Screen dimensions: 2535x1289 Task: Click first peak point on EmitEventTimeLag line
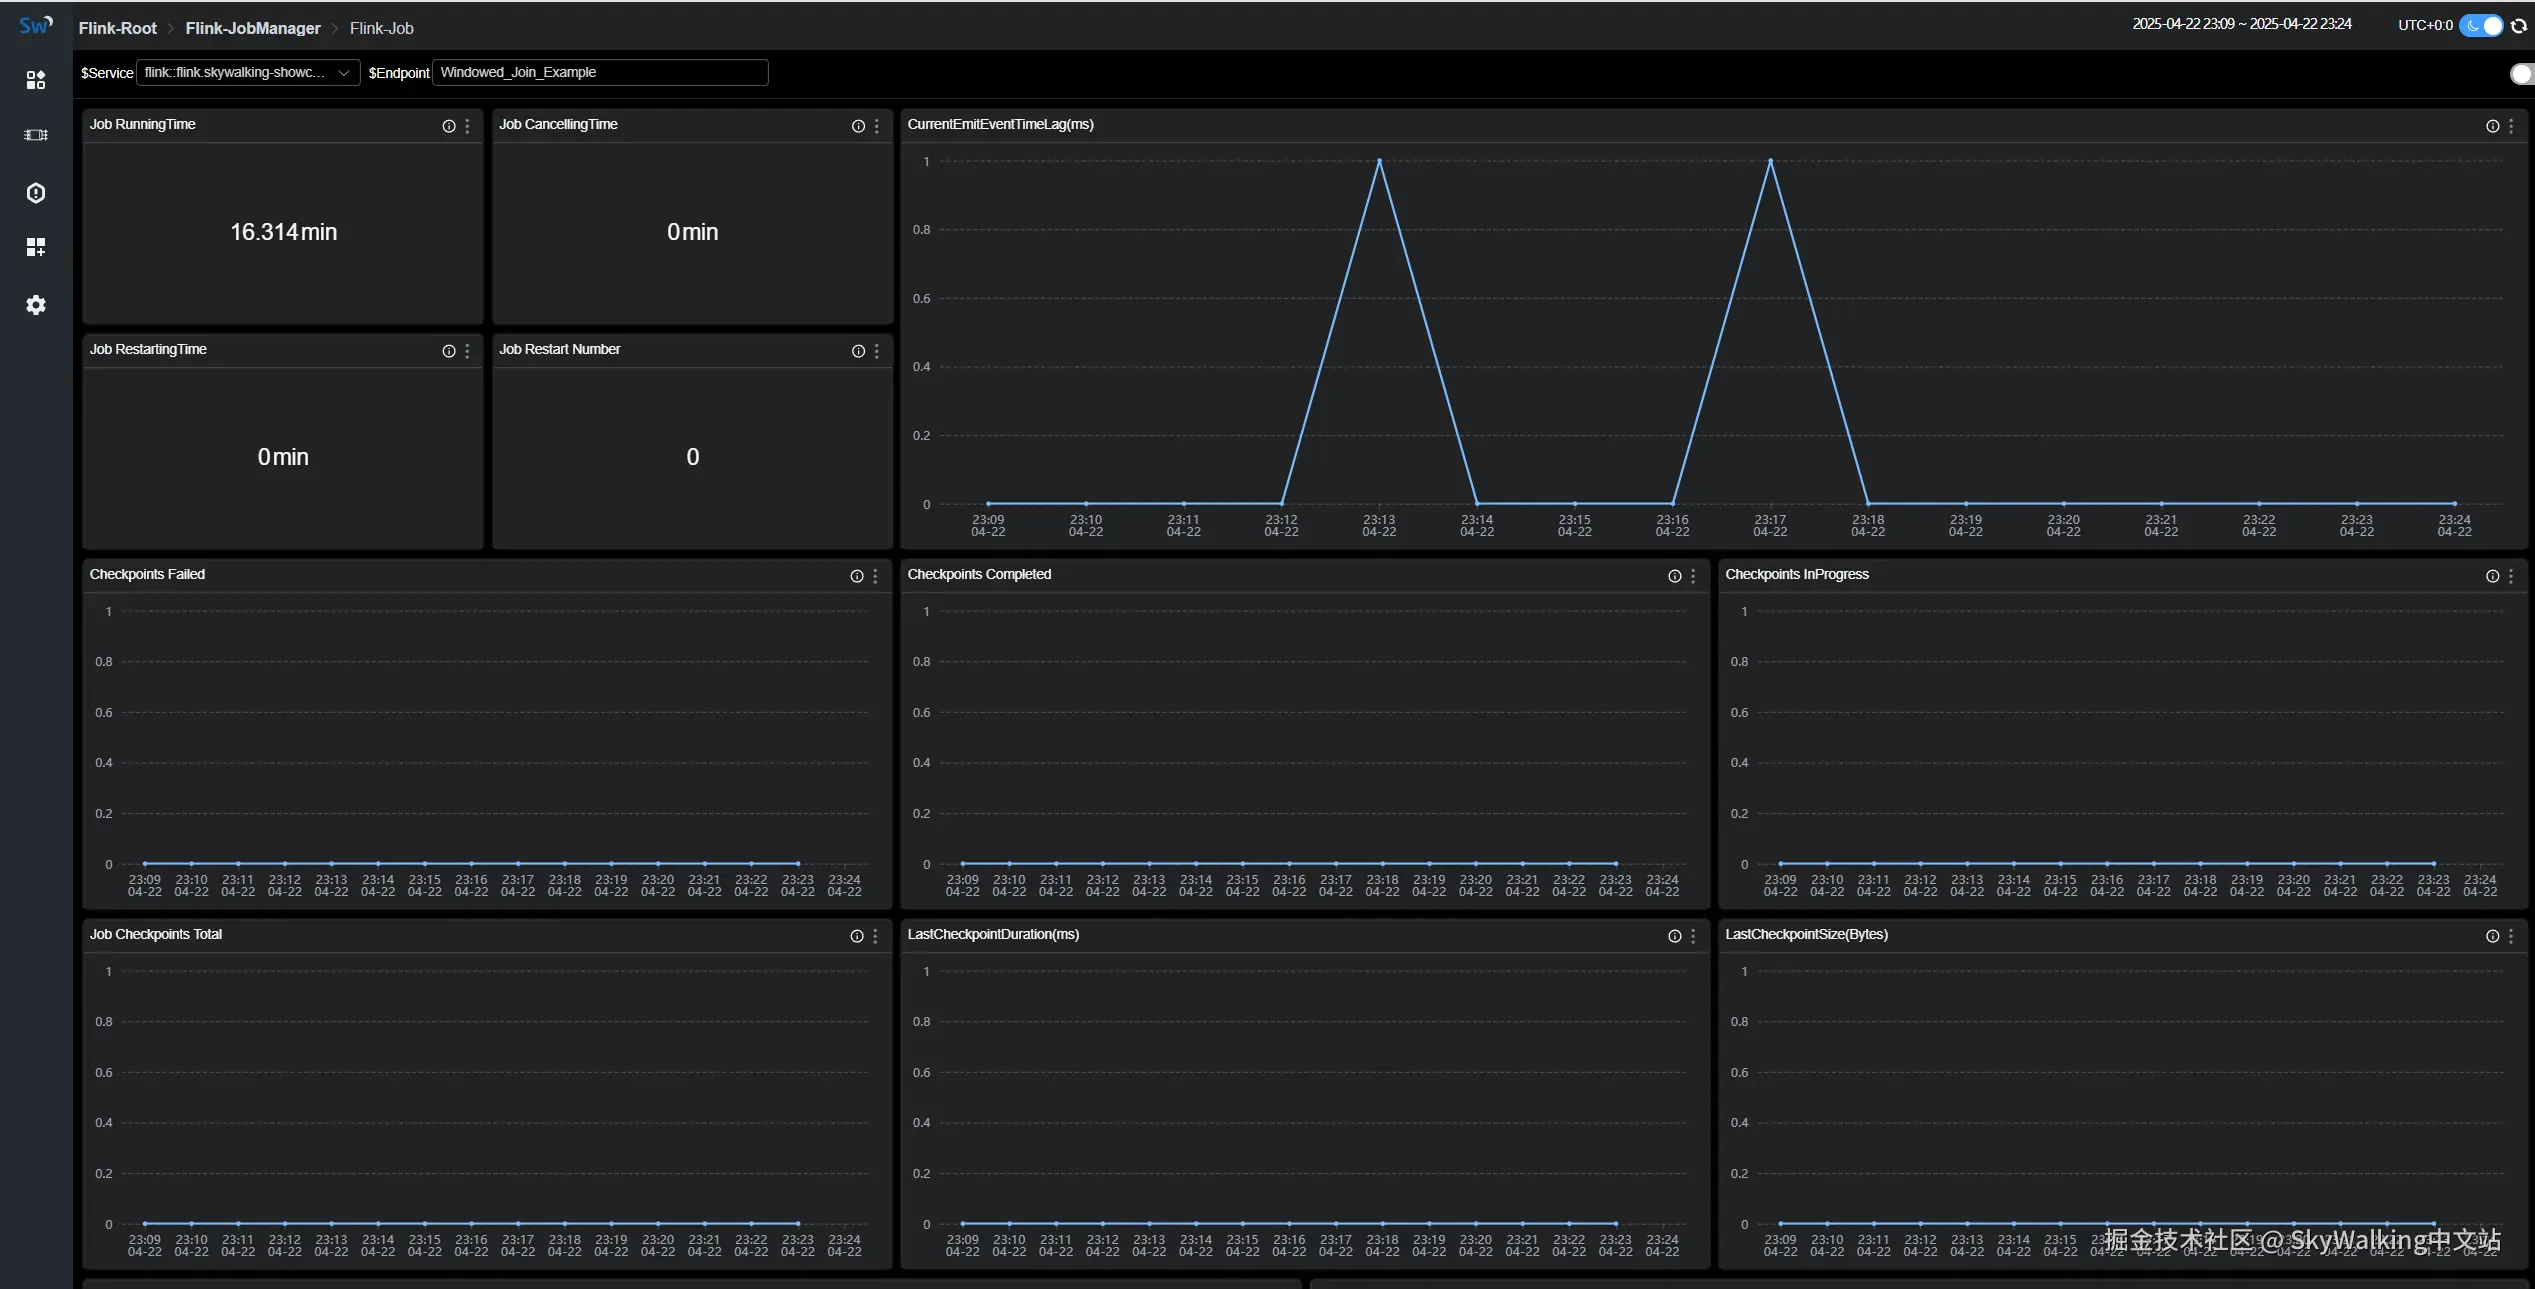(x=1379, y=160)
